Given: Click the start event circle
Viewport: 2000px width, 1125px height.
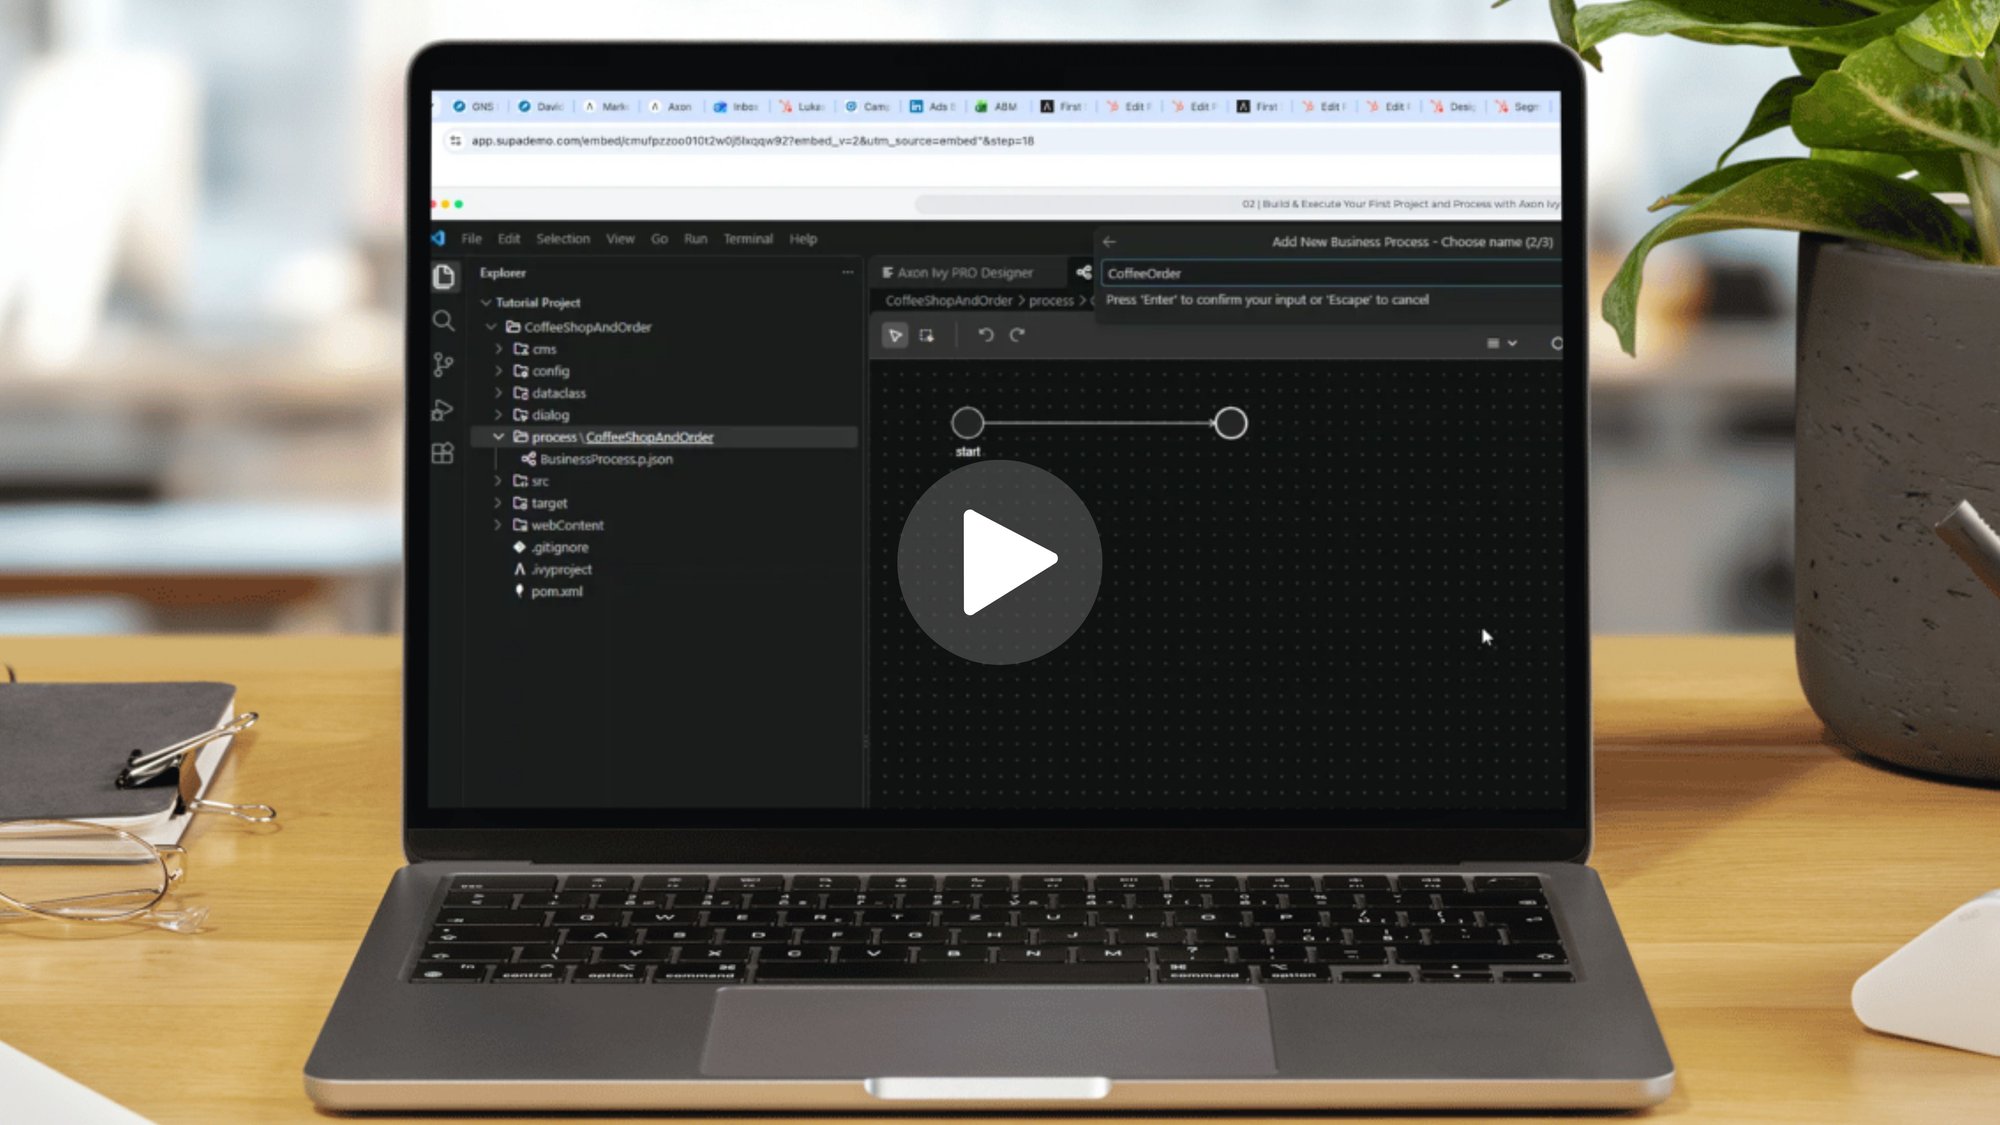Looking at the screenshot, I should pyautogui.click(x=967, y=423).
